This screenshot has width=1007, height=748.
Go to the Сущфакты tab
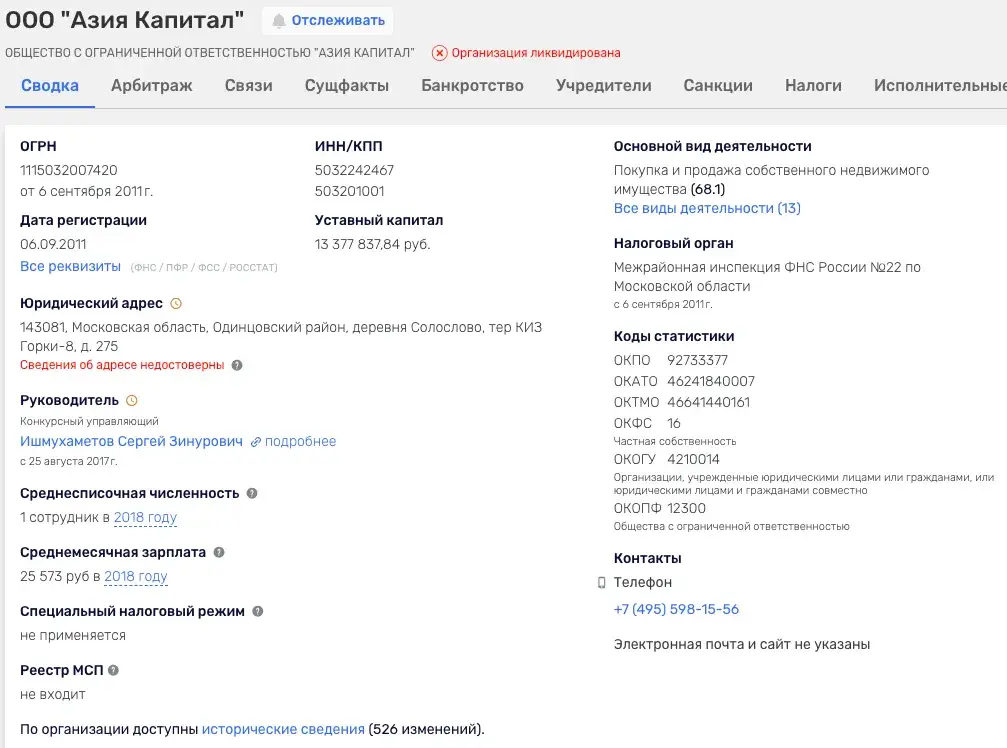pyautogui.click(x=347, y=85)
